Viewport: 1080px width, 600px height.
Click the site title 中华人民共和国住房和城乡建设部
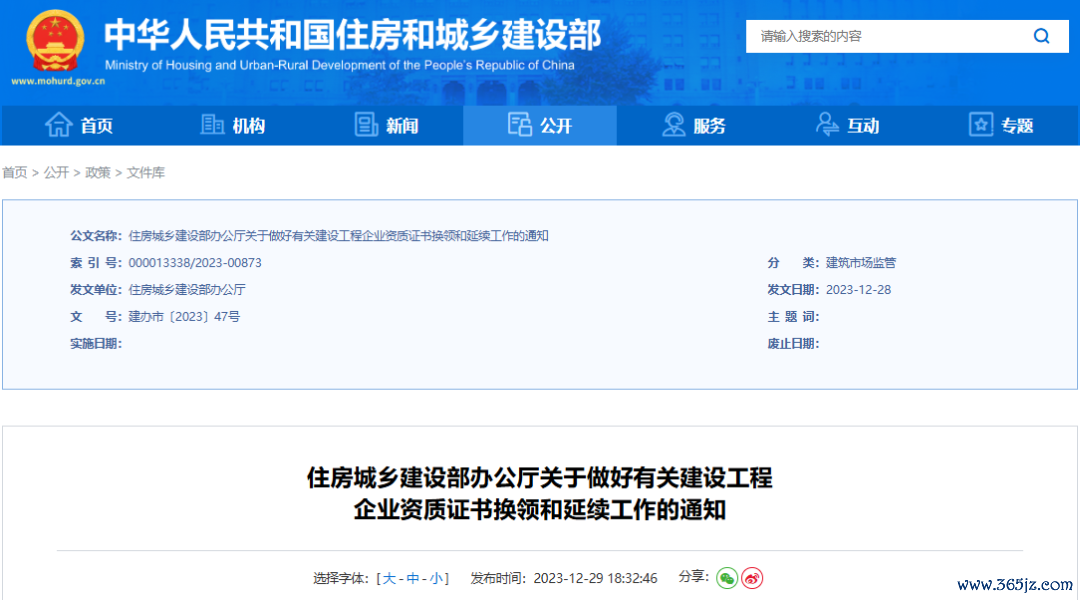coord(353,34)
